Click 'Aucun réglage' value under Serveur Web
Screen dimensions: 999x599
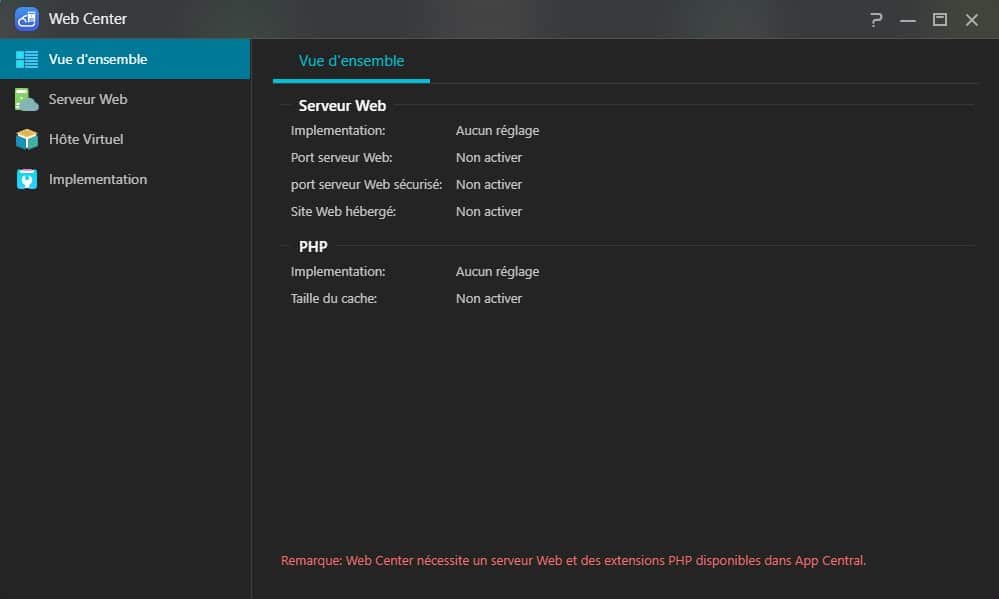click(x=498, y=131)
